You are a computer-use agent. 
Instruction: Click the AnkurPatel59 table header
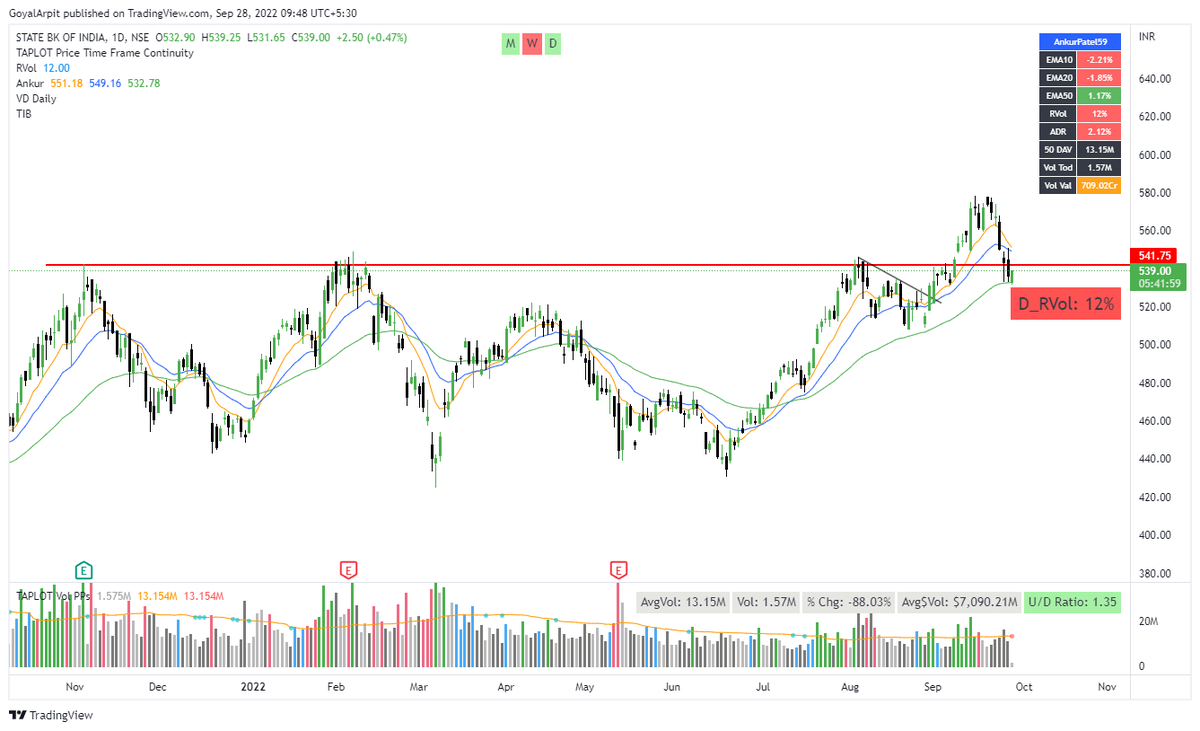pos(1080,42)
